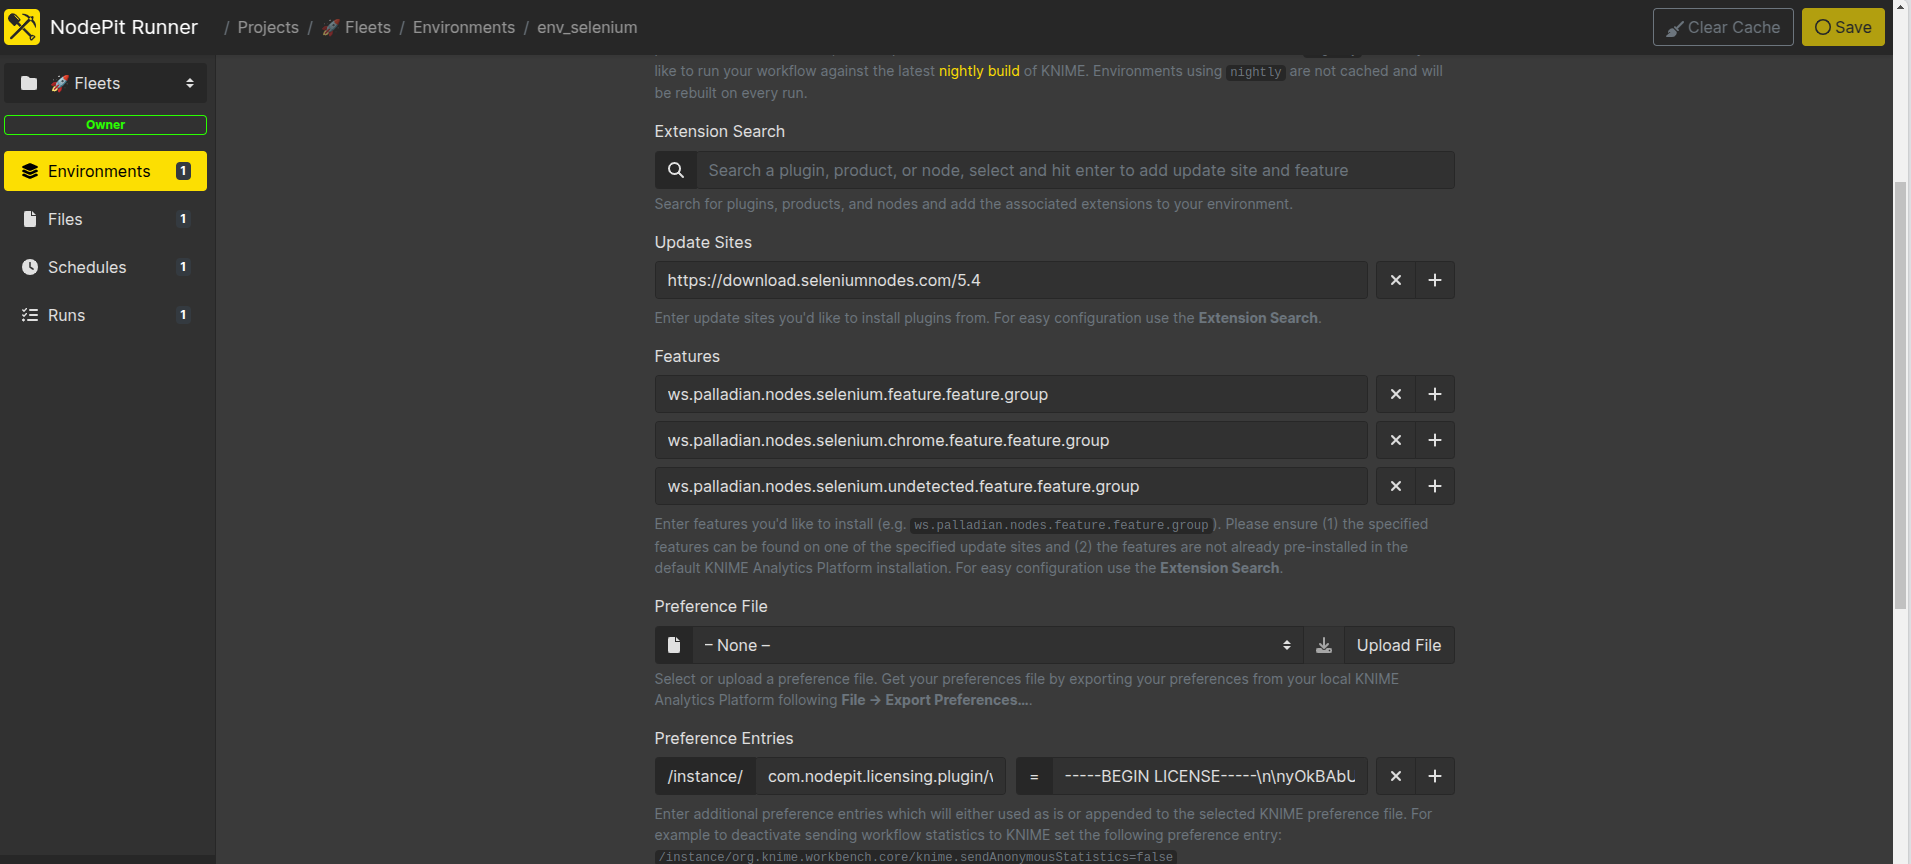The width and height of the screenshot is (1911, 864).
Task: Edit the selenium.undetected feature field
Action: pos(1011,486)
